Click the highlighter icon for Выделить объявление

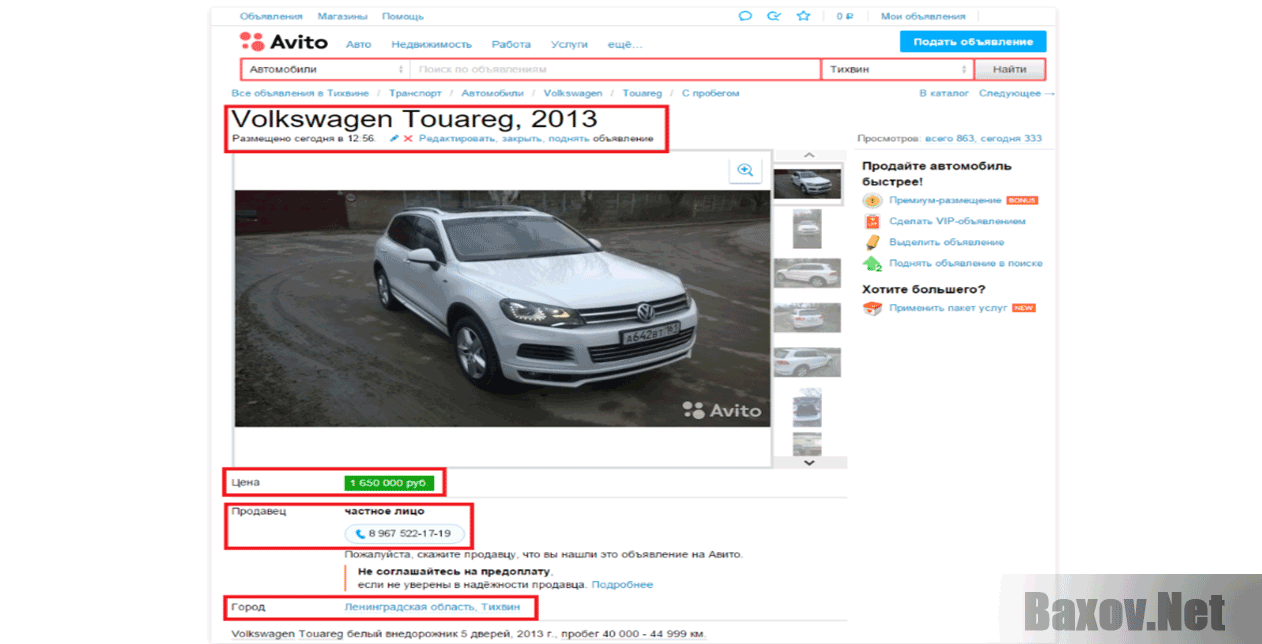pos(872,243)
